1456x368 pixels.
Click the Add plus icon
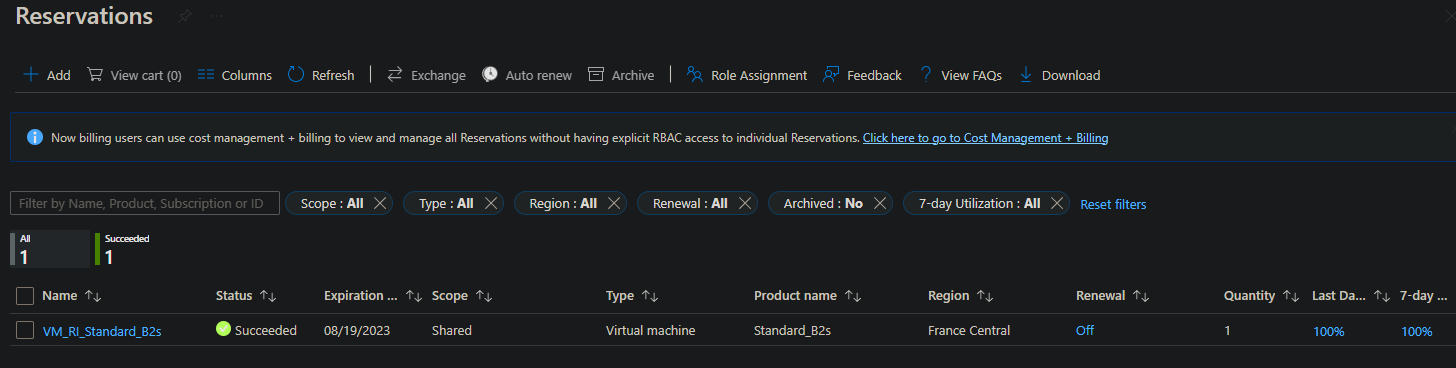click(x=31, y=75)
